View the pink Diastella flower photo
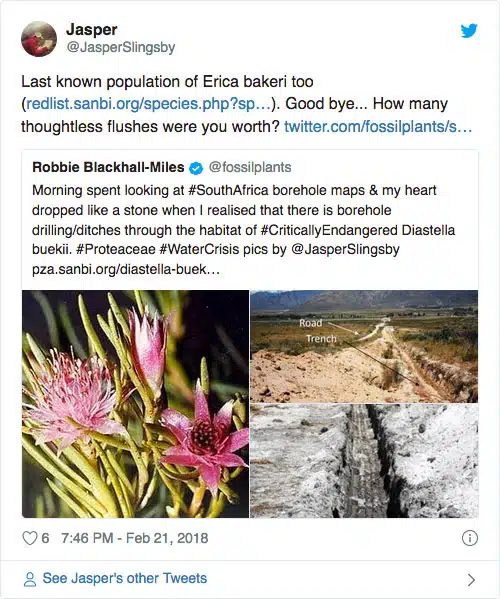 [x=136, y=404]
